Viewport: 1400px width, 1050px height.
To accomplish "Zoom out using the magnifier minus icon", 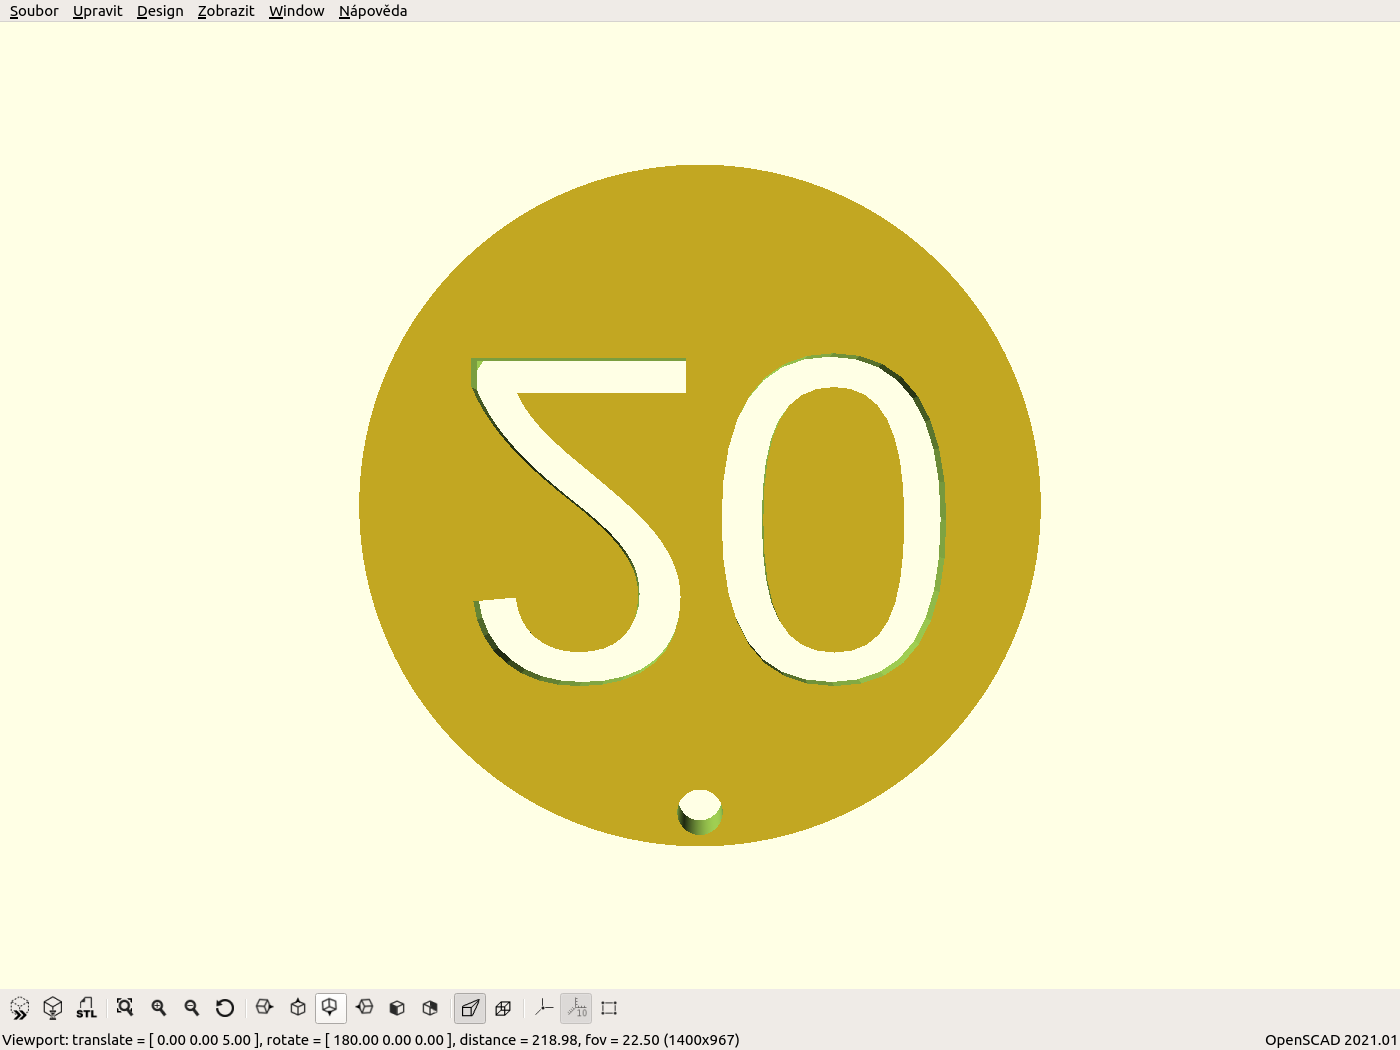I will point(192,1008).
